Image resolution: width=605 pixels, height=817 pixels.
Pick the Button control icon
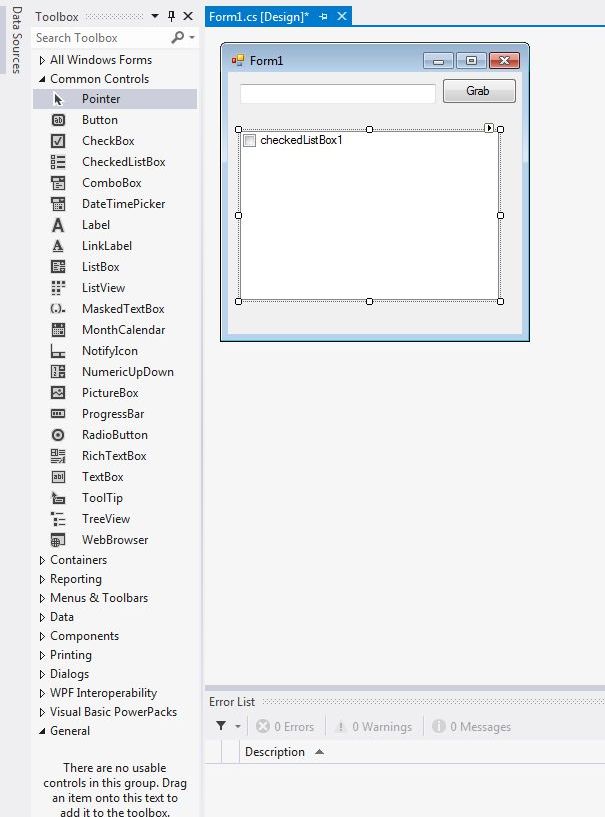58,120
